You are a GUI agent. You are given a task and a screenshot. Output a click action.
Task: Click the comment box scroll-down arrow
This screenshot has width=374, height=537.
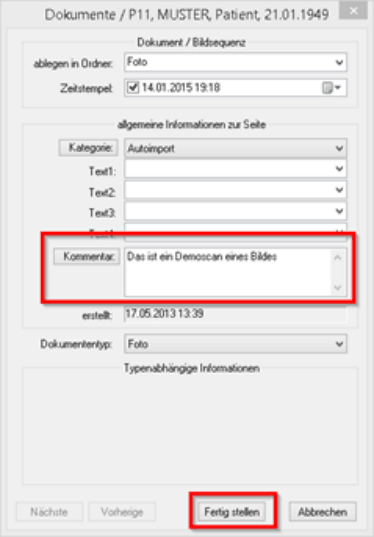click(x=338, y=287)
